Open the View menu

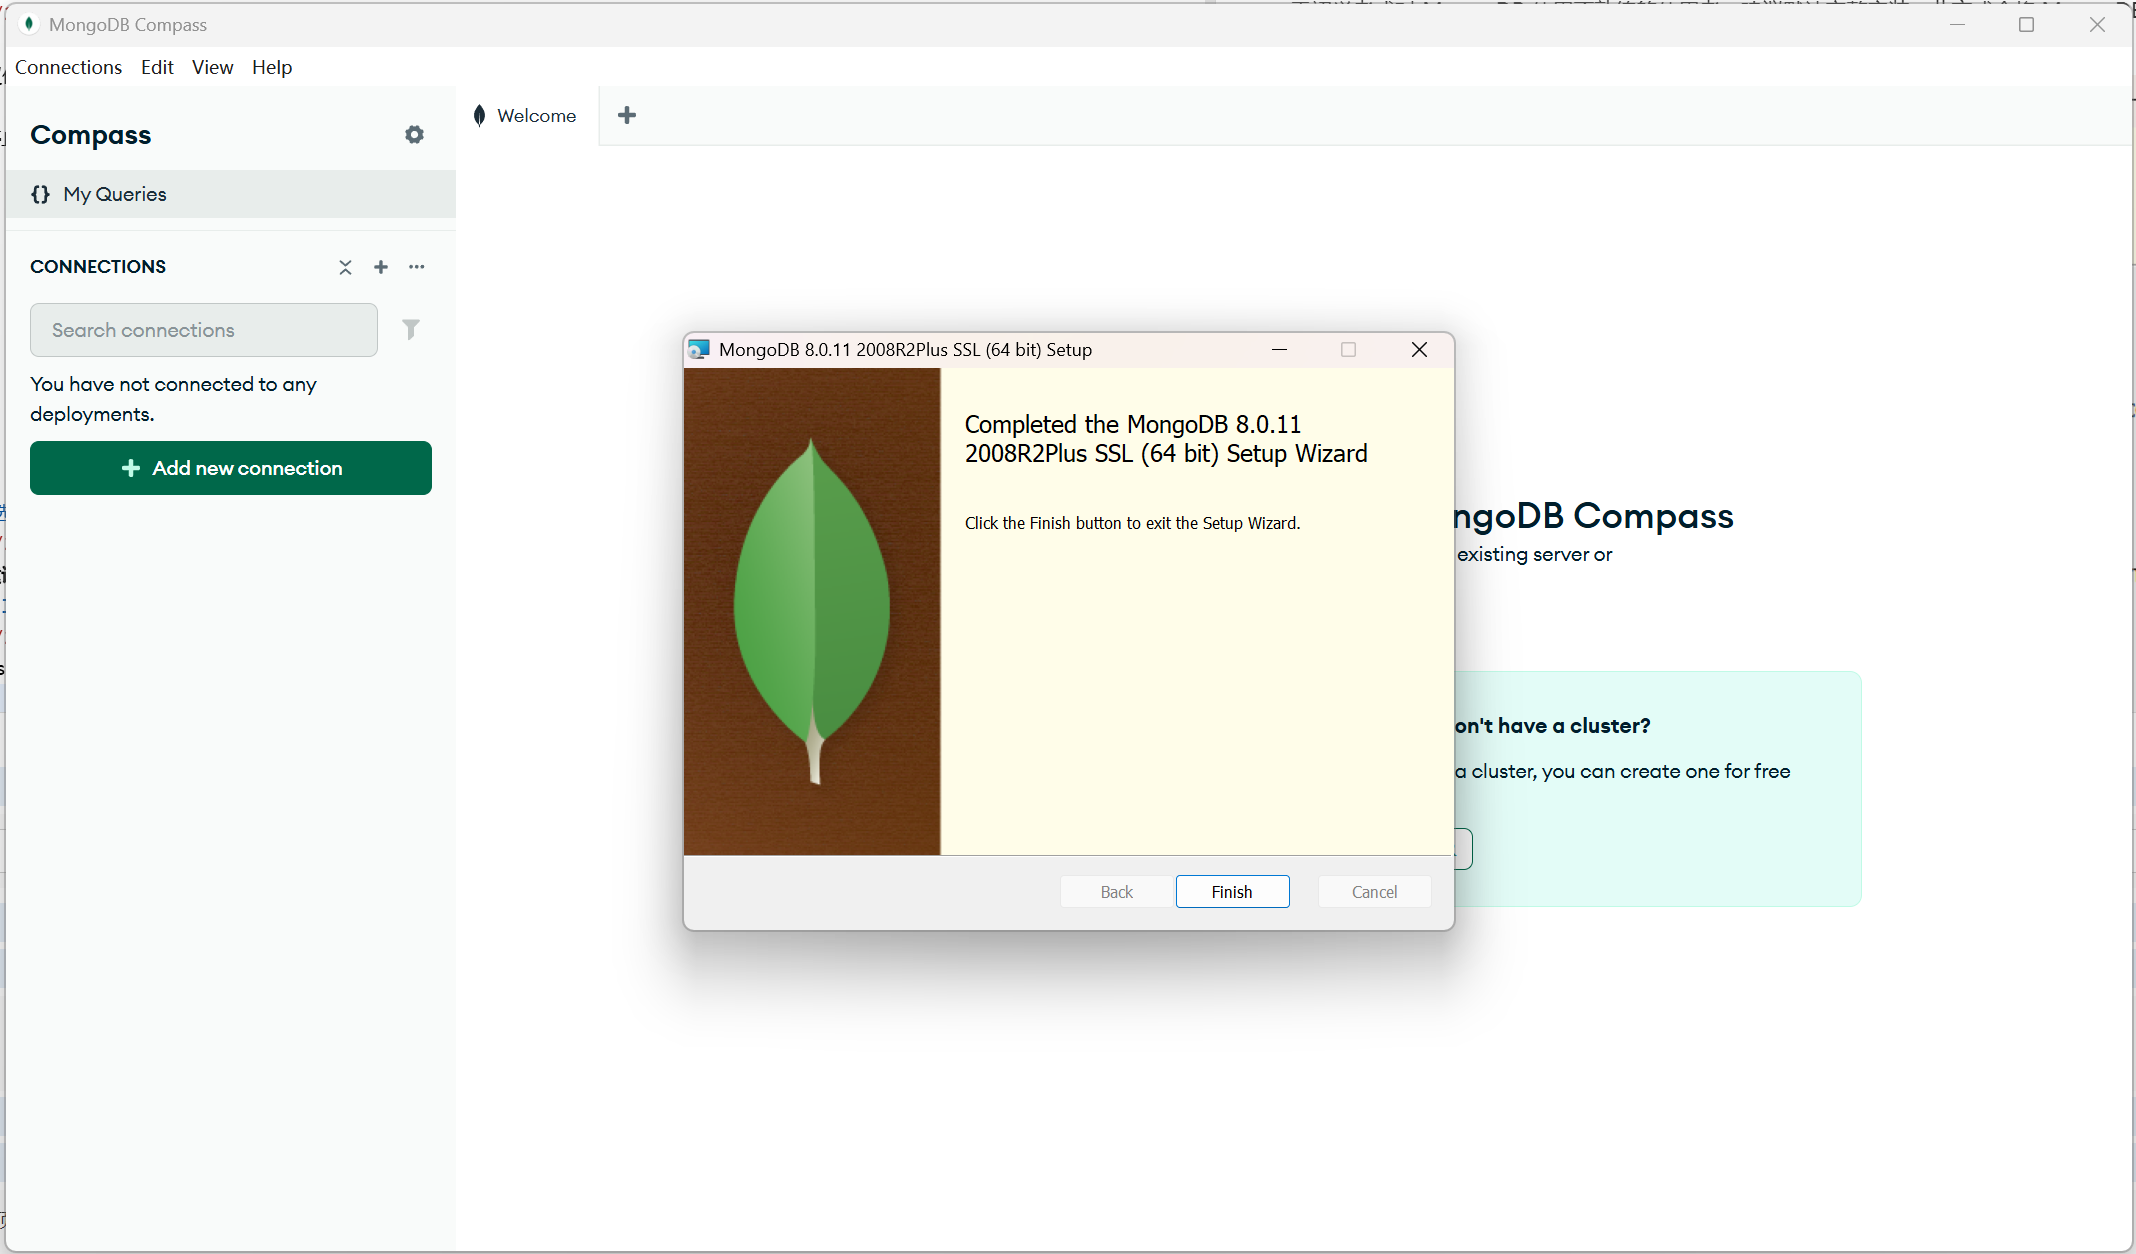[212, 67]
